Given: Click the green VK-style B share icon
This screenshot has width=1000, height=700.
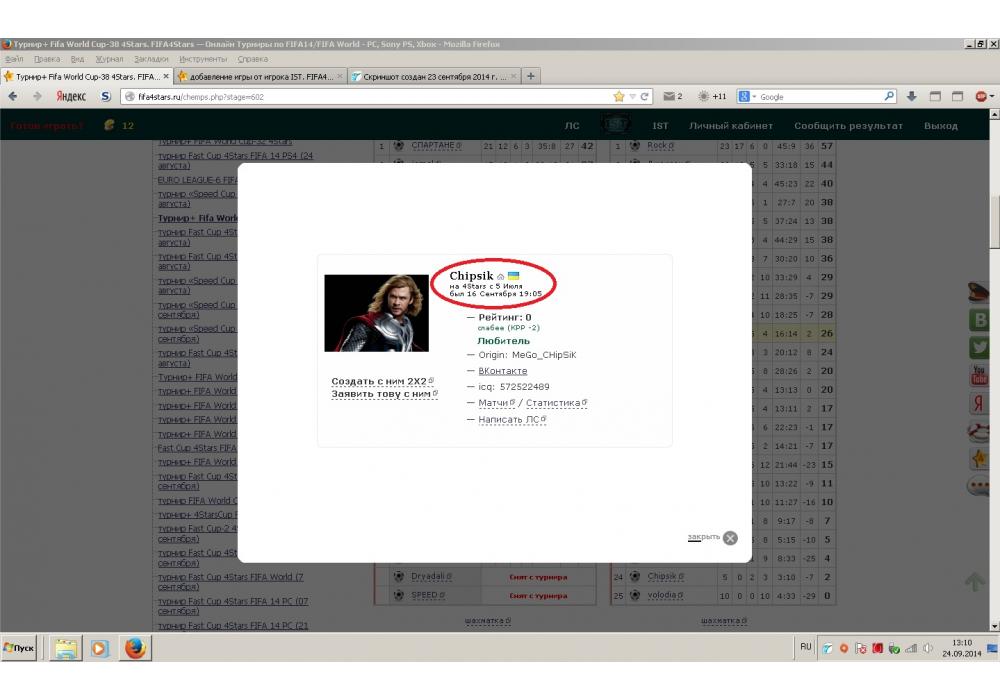Looking at the screenshot, I should click(978, 320).
